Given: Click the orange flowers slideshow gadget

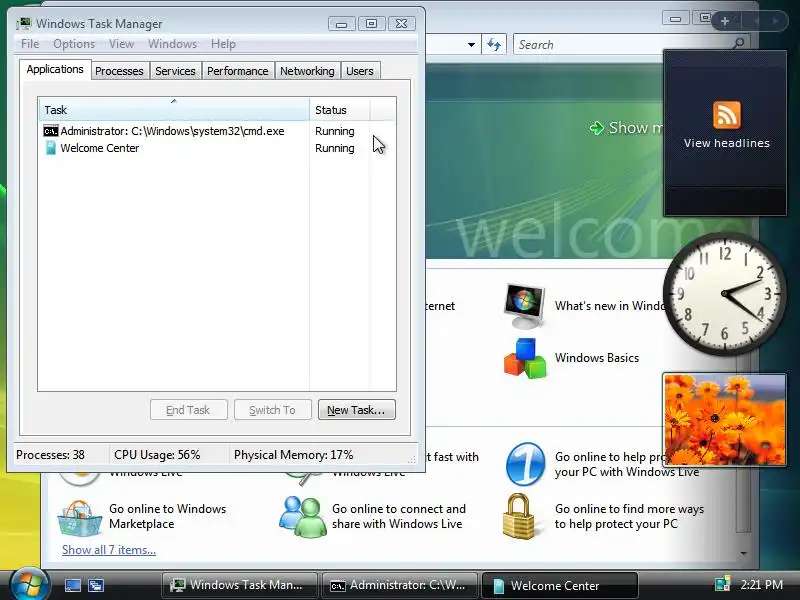Looking at the screenshot, I should click(724, 419).
